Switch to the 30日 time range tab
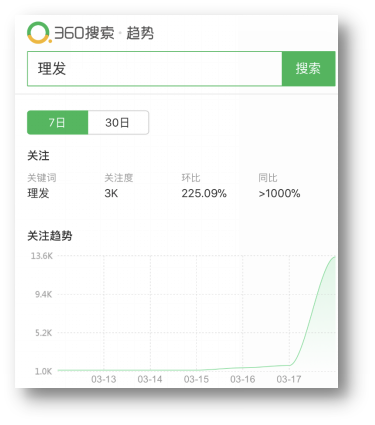375x425 pixels. tap(118, 123)
